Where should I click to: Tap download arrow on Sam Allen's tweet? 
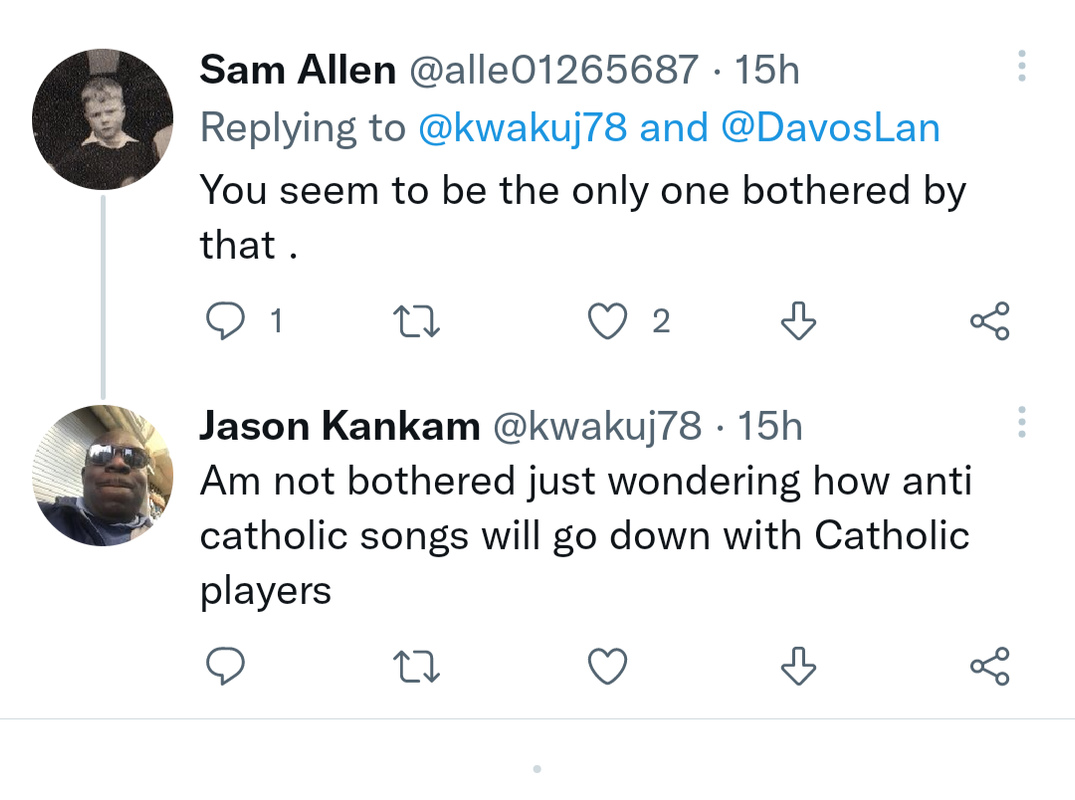click(x=797, y=321)
